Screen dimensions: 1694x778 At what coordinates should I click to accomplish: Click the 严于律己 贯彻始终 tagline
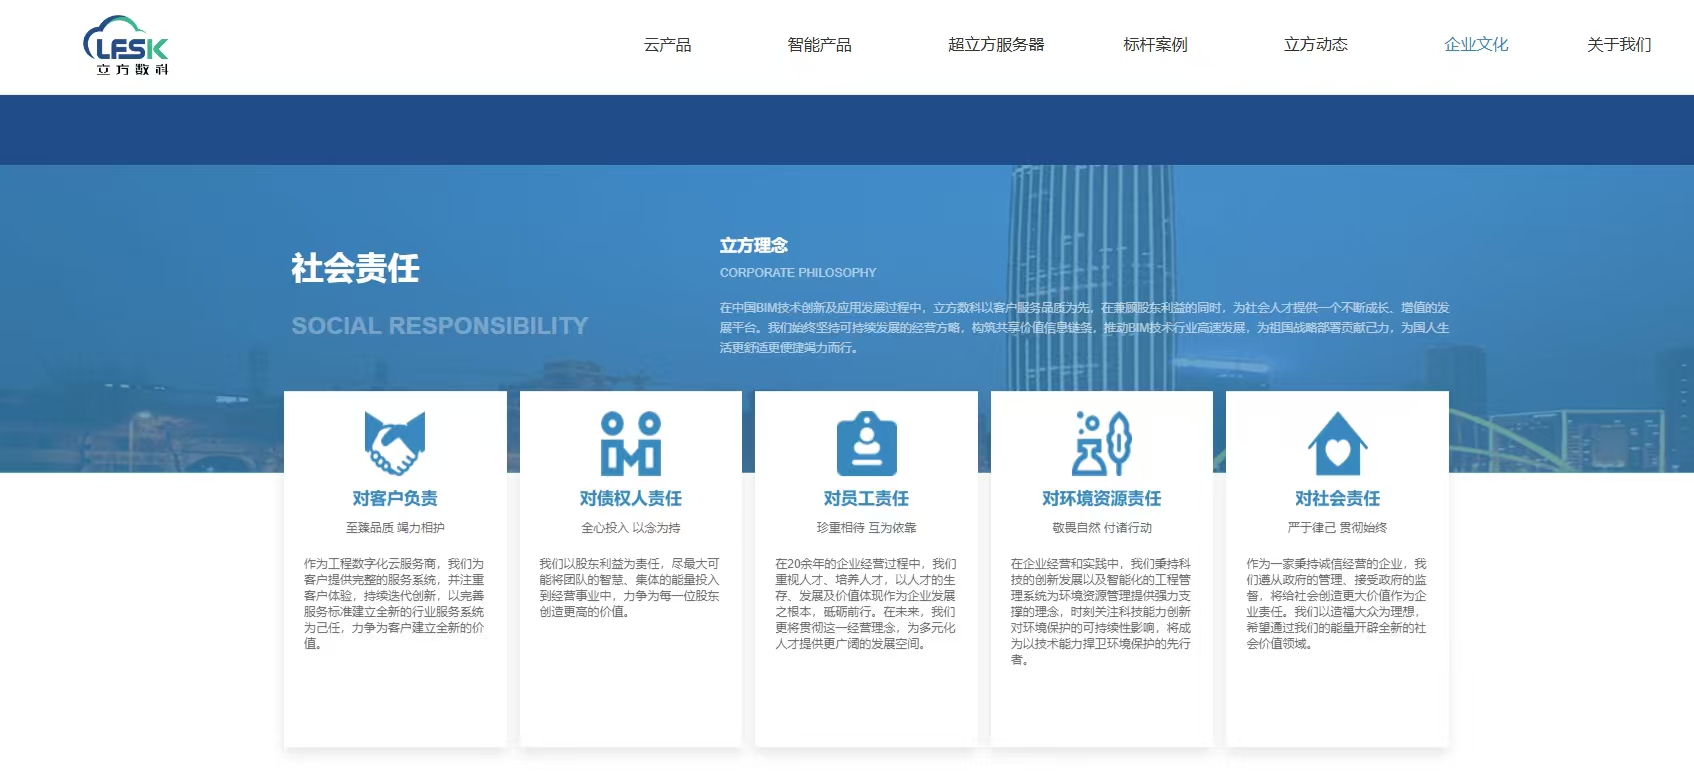(1338, 528)
